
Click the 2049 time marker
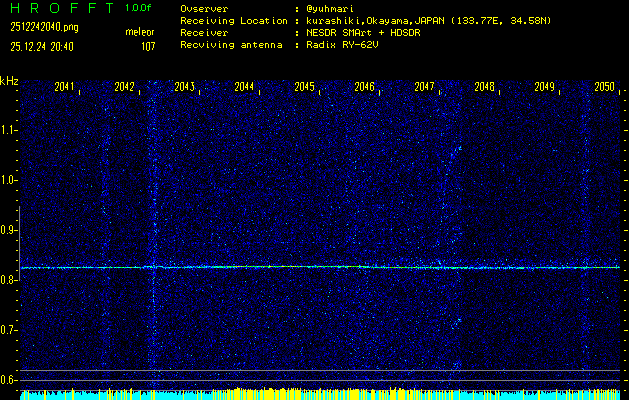coord(545,87)
